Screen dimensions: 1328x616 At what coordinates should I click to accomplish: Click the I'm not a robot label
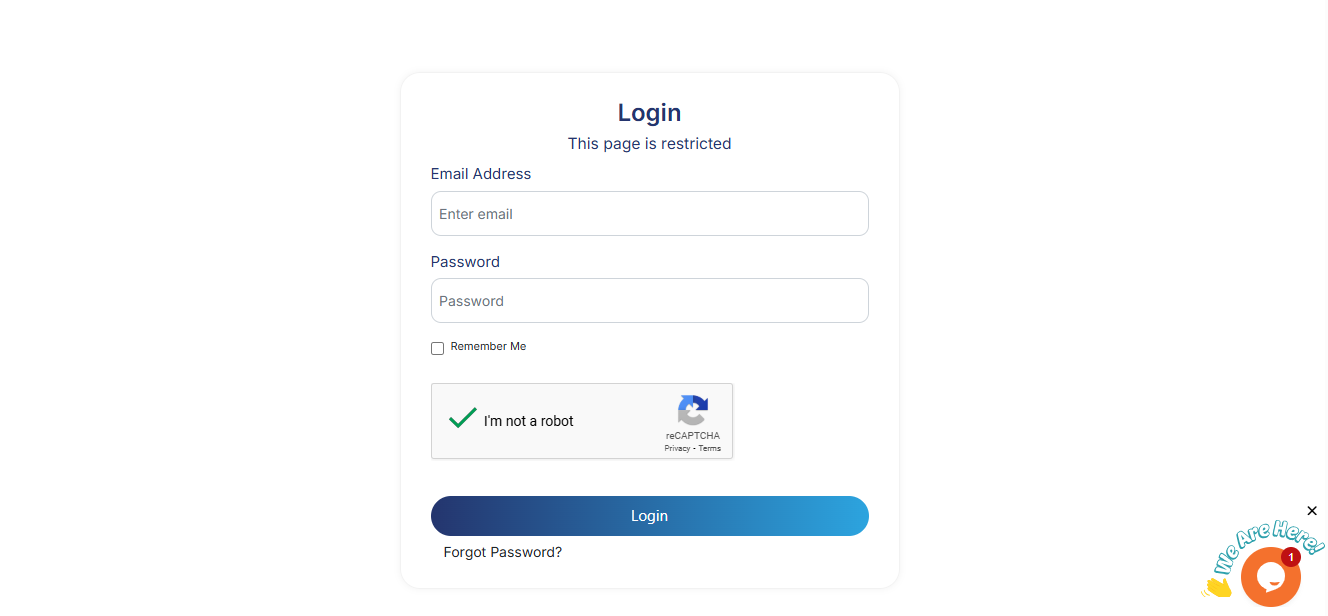528,421
